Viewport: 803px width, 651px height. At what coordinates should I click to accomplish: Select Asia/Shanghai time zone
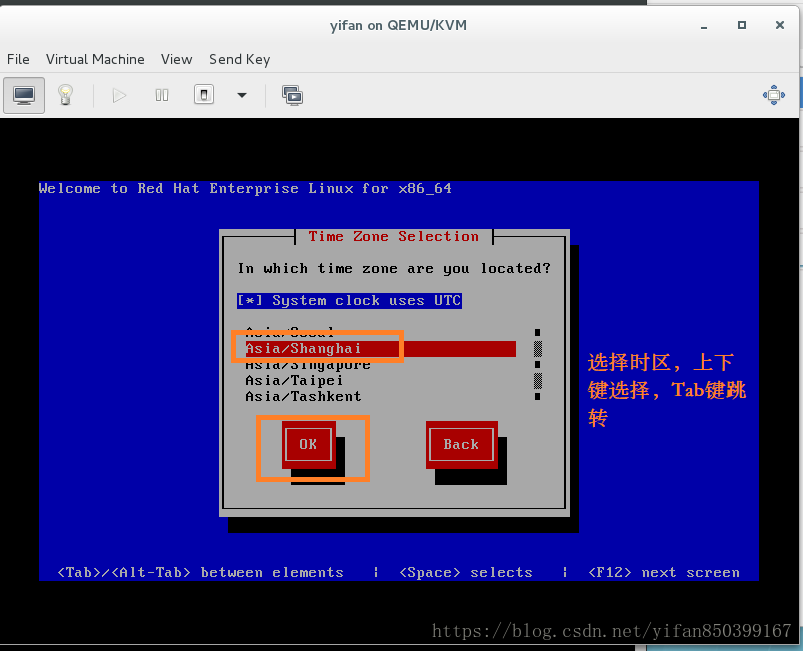tap(381, 349)
